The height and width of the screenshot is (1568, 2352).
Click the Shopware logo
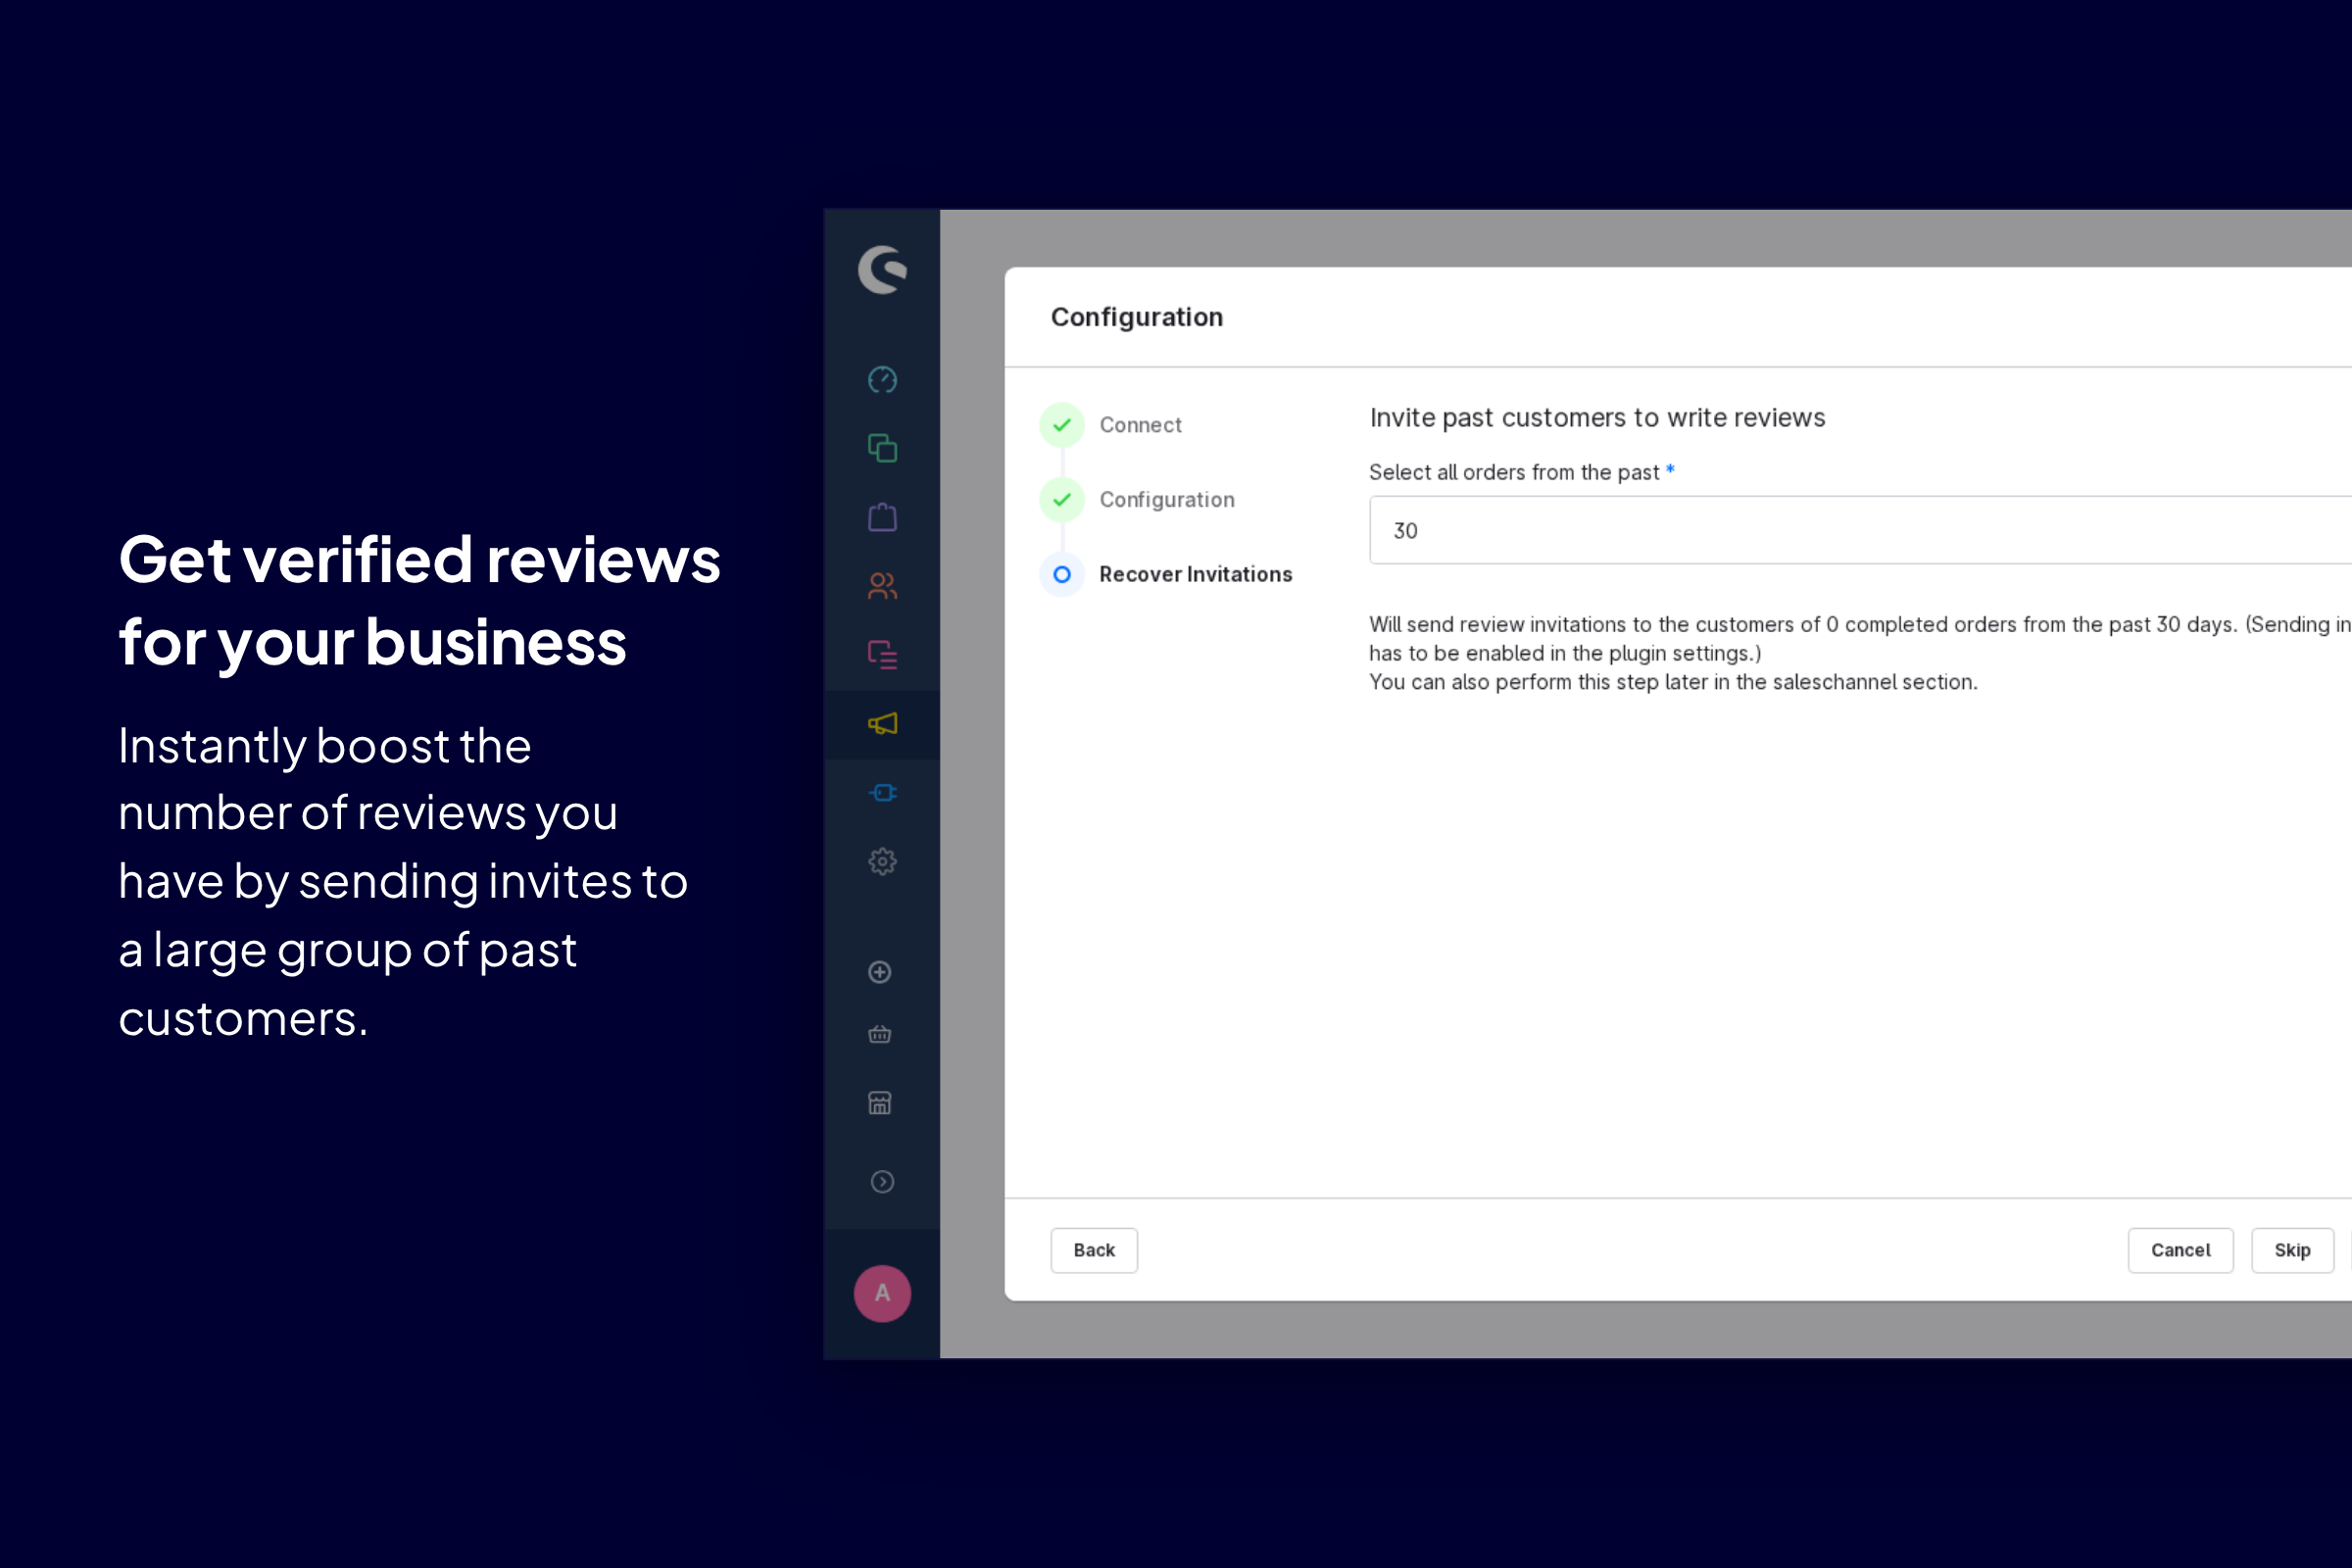[881, 270]
